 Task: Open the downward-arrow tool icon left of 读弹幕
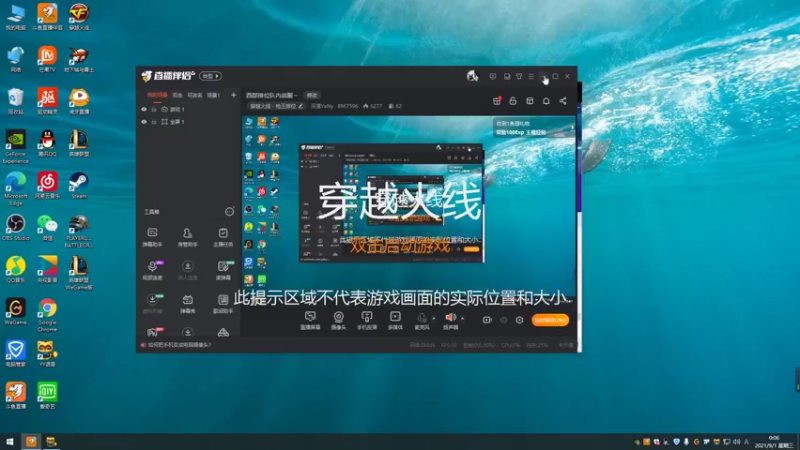click(187, 270)
